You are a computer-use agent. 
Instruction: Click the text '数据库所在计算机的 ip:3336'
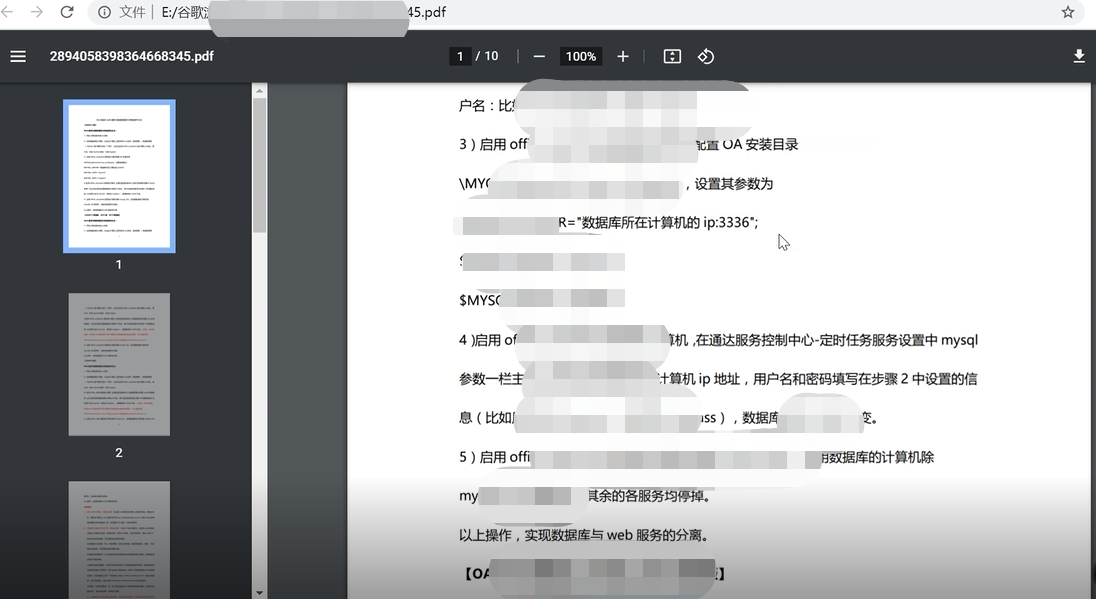coord(667,222)
